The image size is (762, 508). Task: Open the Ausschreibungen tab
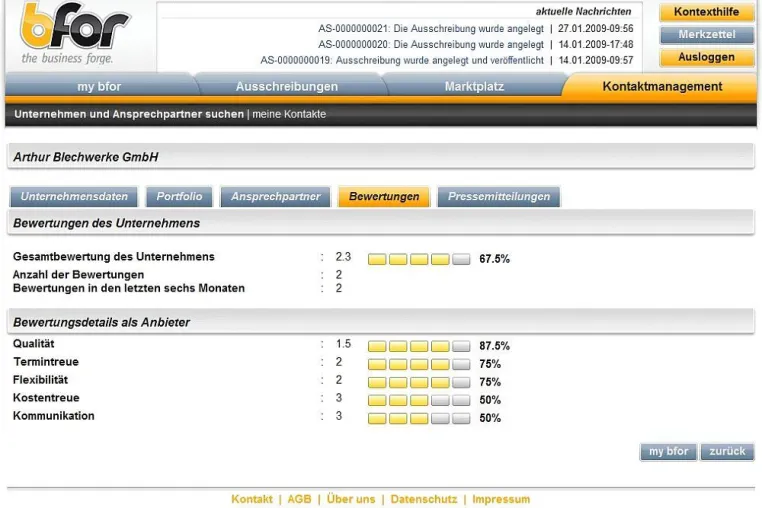[x=287, y=86]
